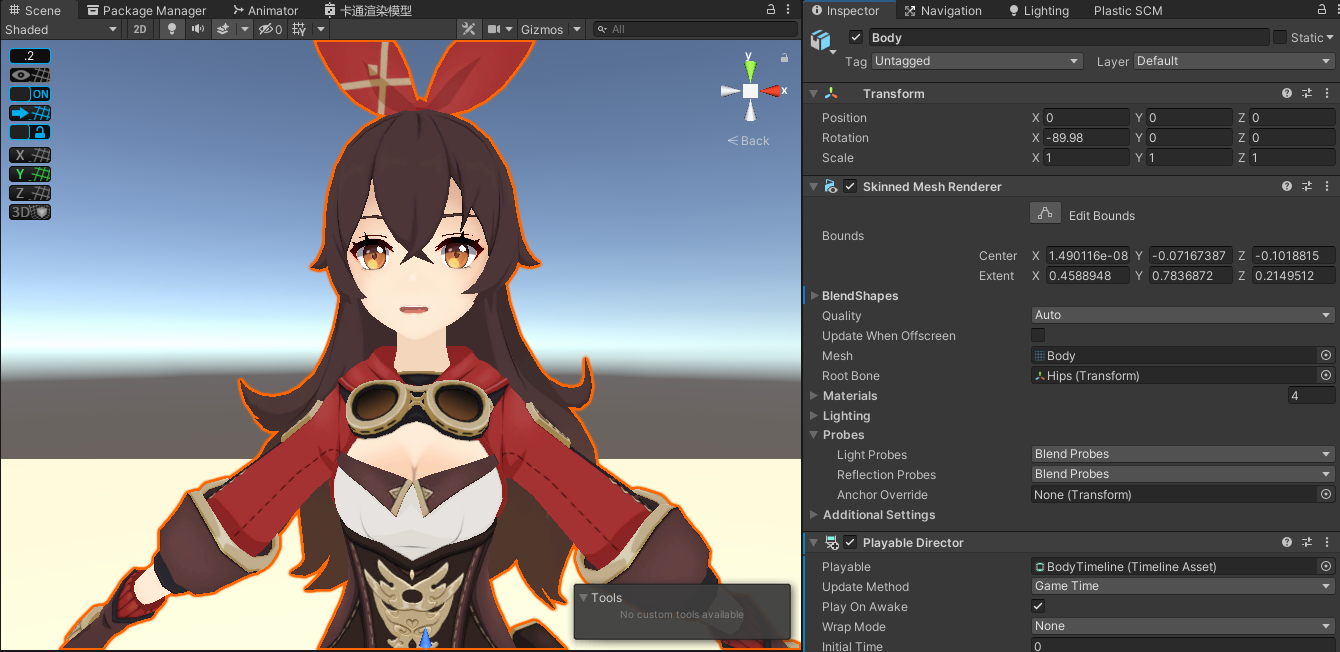Open the Quality Auto dropdown
Viewport: 1340px width, 652px height.
(1183, 315)
